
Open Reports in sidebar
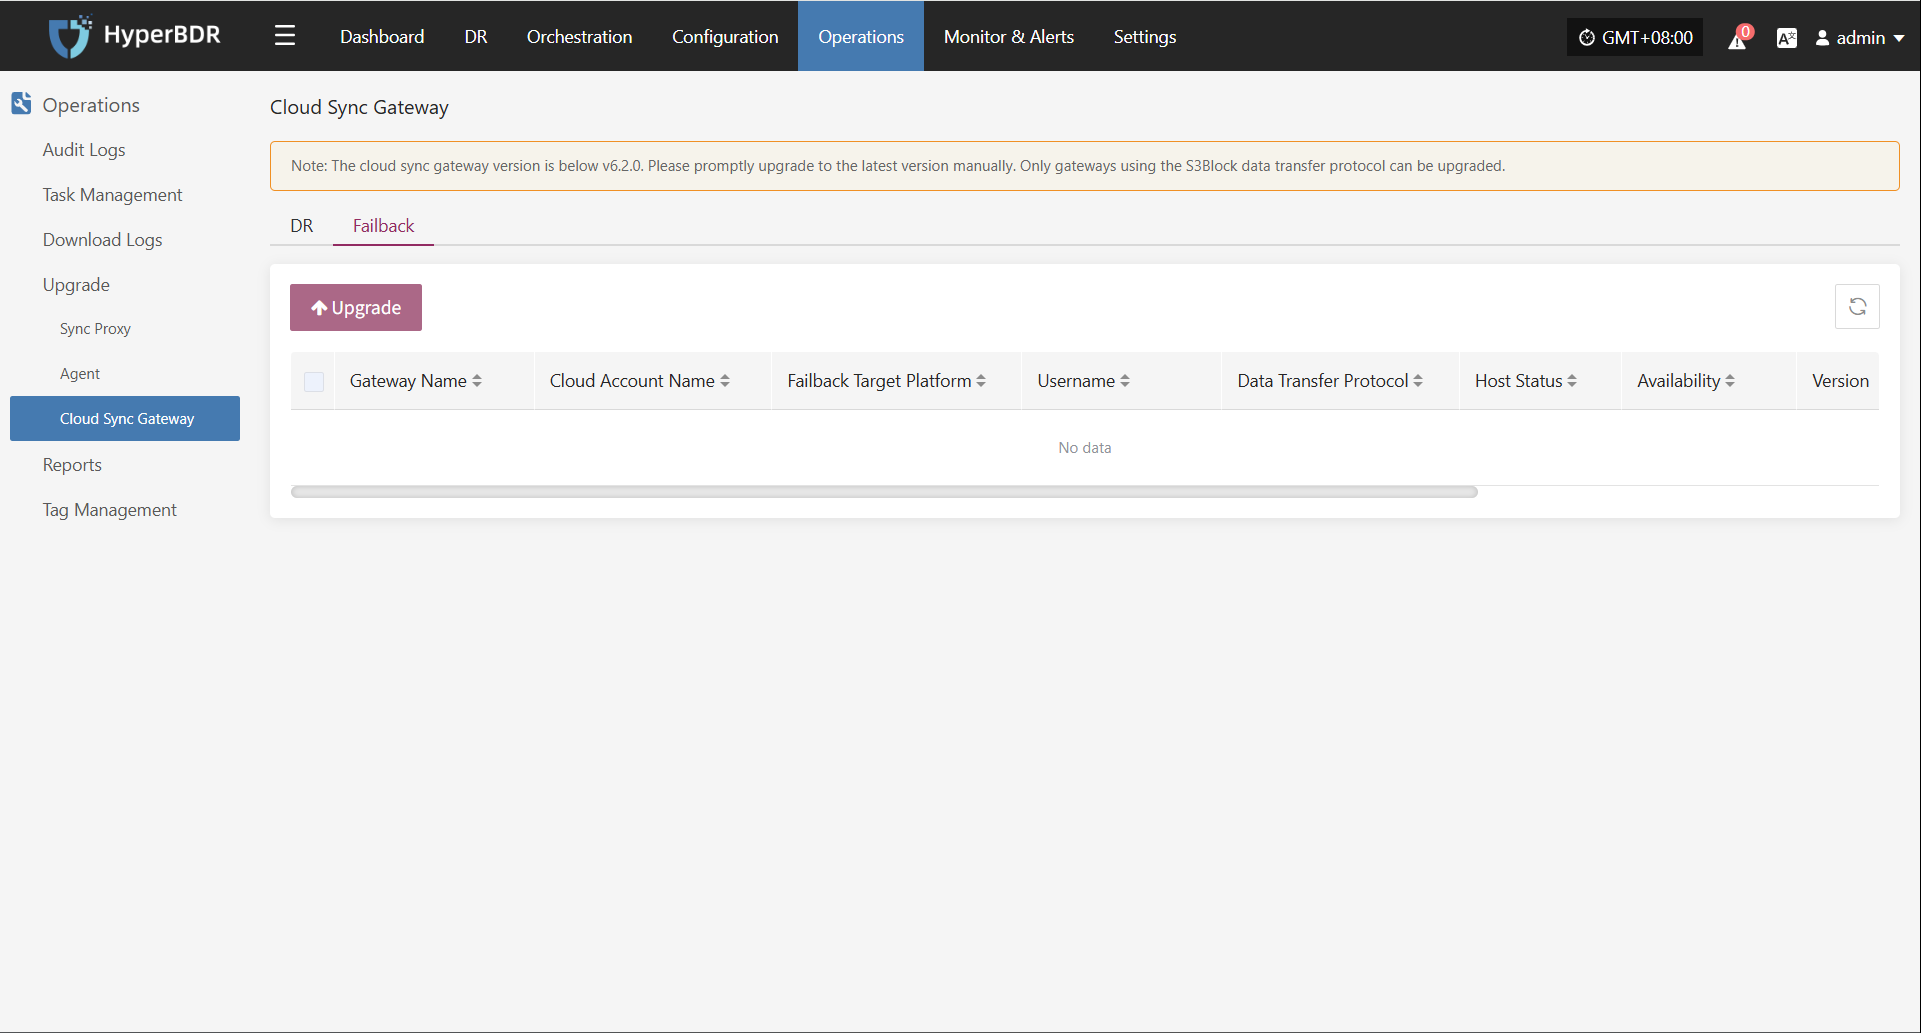tap(72, 464)
